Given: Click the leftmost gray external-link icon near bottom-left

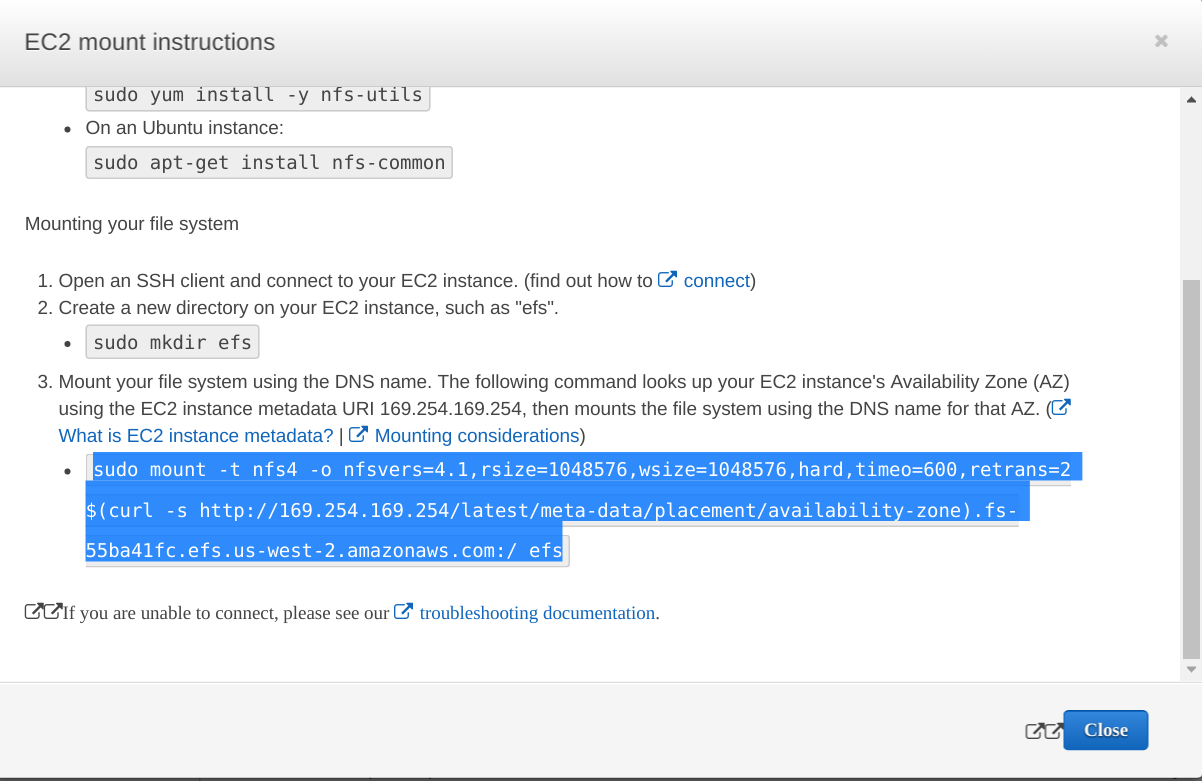Looking at the screenshot, I should pyautogui.click(x=33, y=610).
